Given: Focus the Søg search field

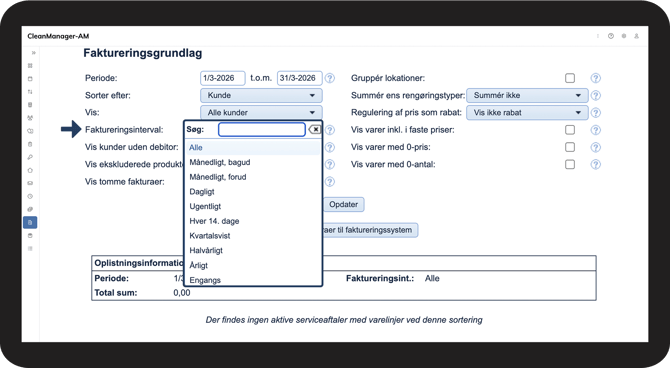Looking at the screenshot, I should (x=262, y=130).
